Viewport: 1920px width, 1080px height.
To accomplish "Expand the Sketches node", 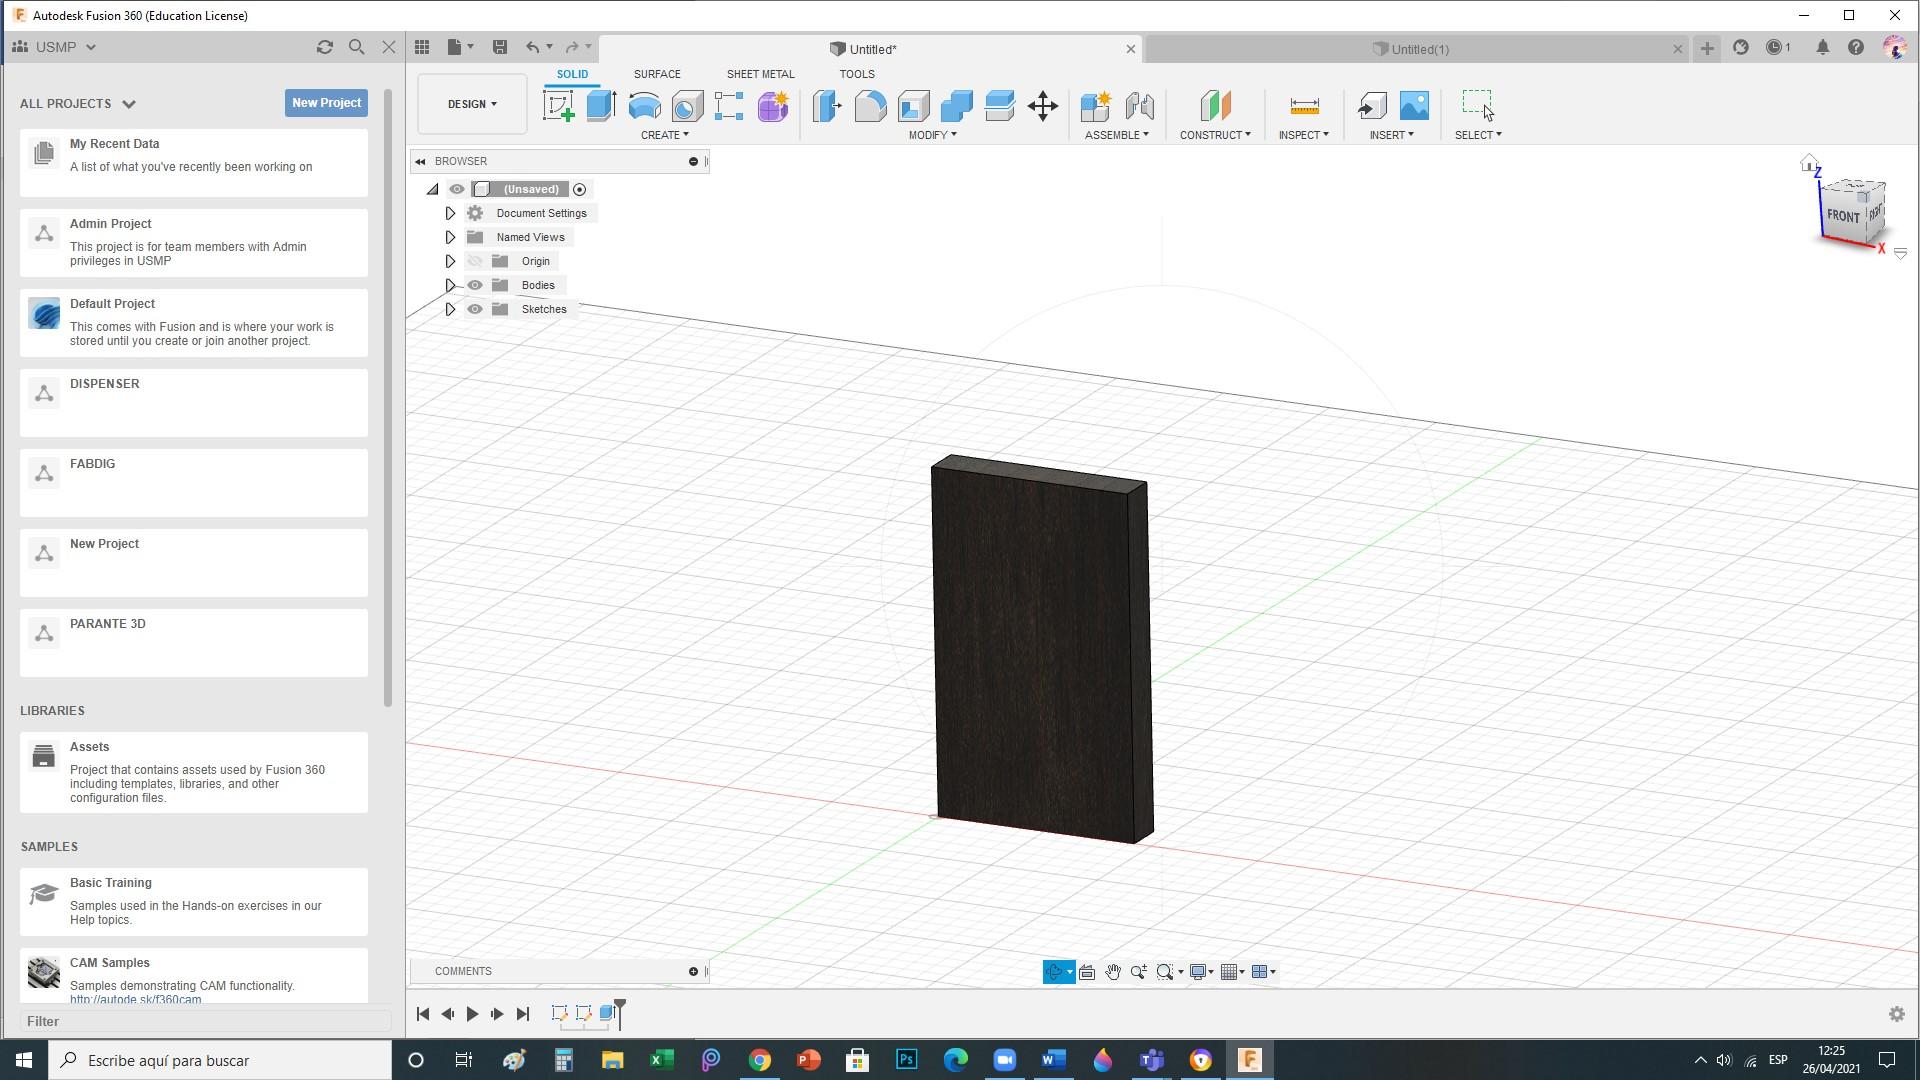I will click(x=450, y=309).
